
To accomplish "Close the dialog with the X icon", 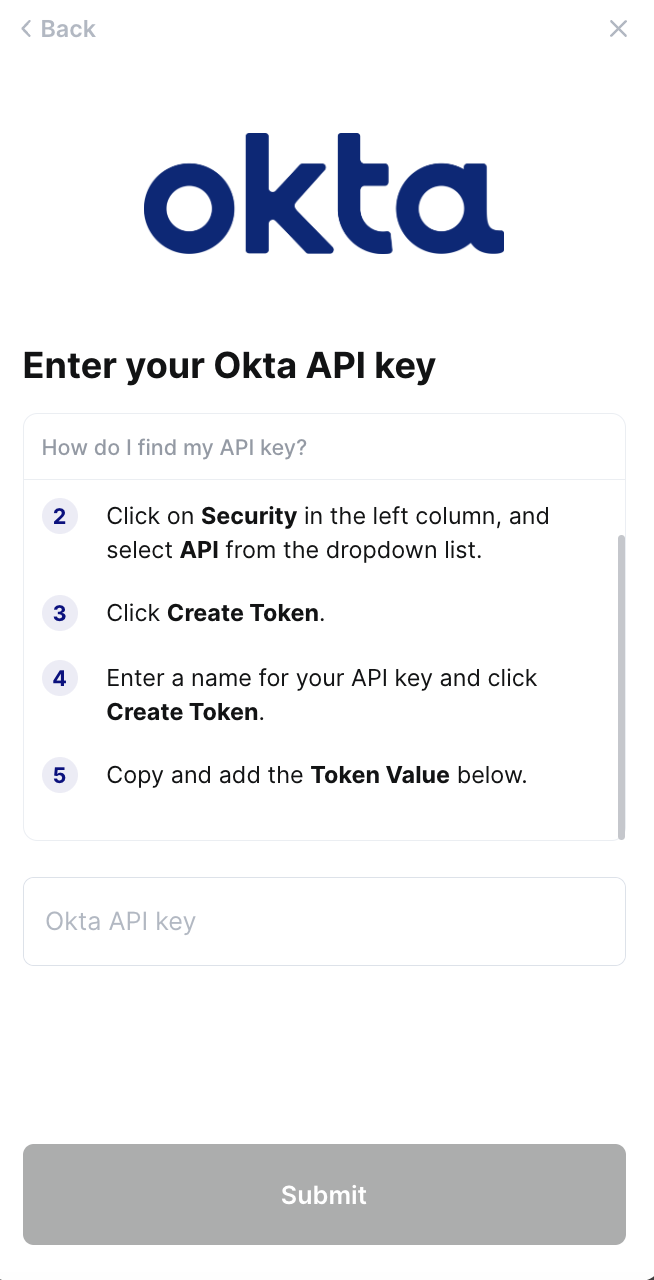I will click(x=618, y=29).
